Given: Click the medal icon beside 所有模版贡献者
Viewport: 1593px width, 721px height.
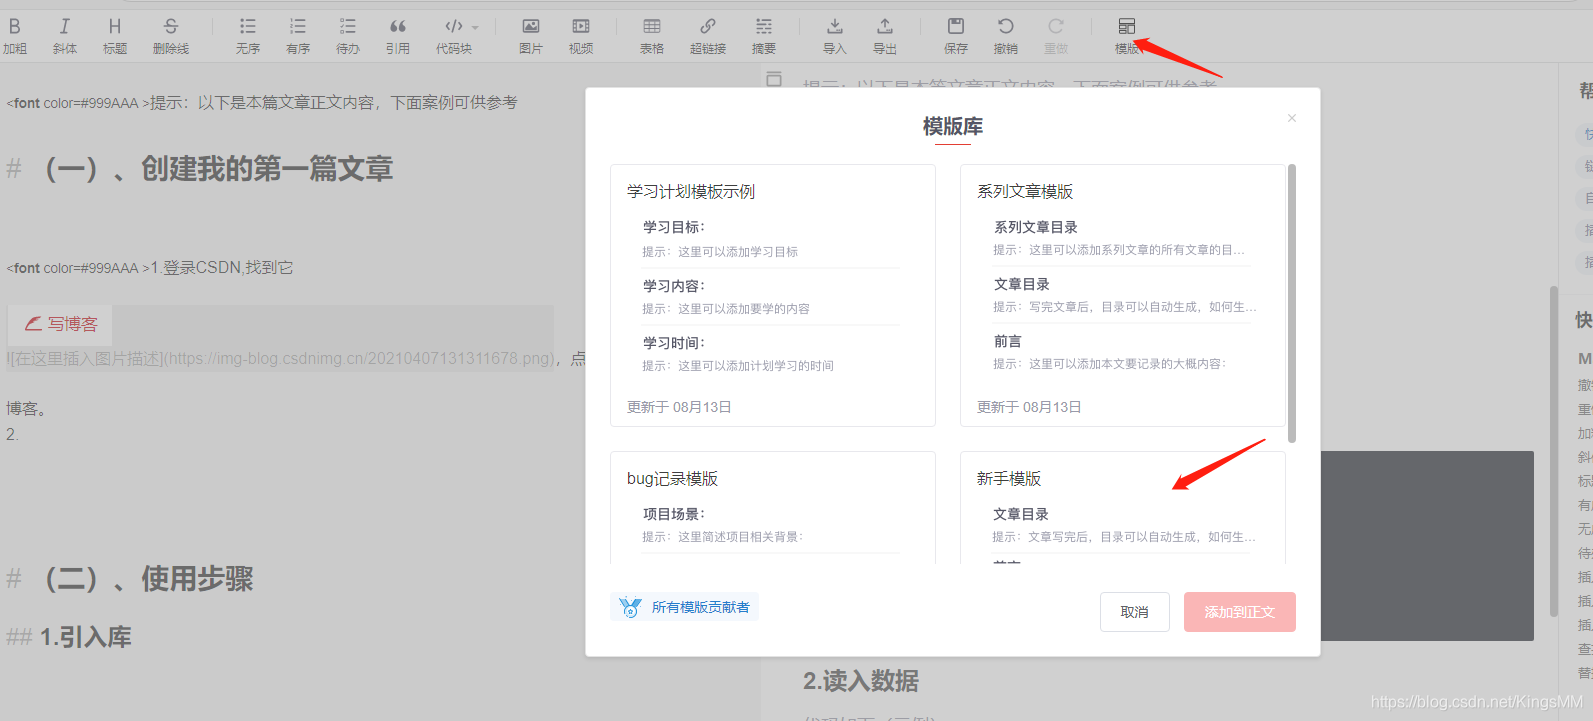Looking at the screenshot, I should (630, 607).
